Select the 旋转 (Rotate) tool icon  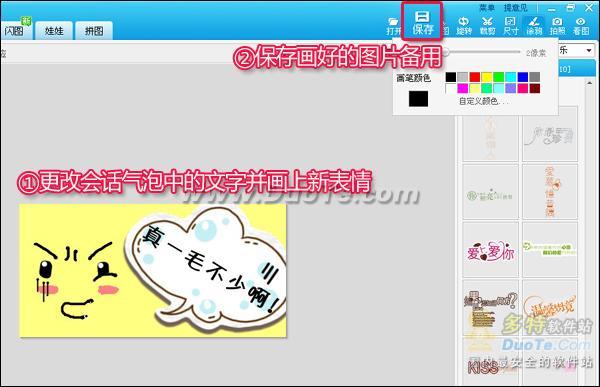point(464,26)
